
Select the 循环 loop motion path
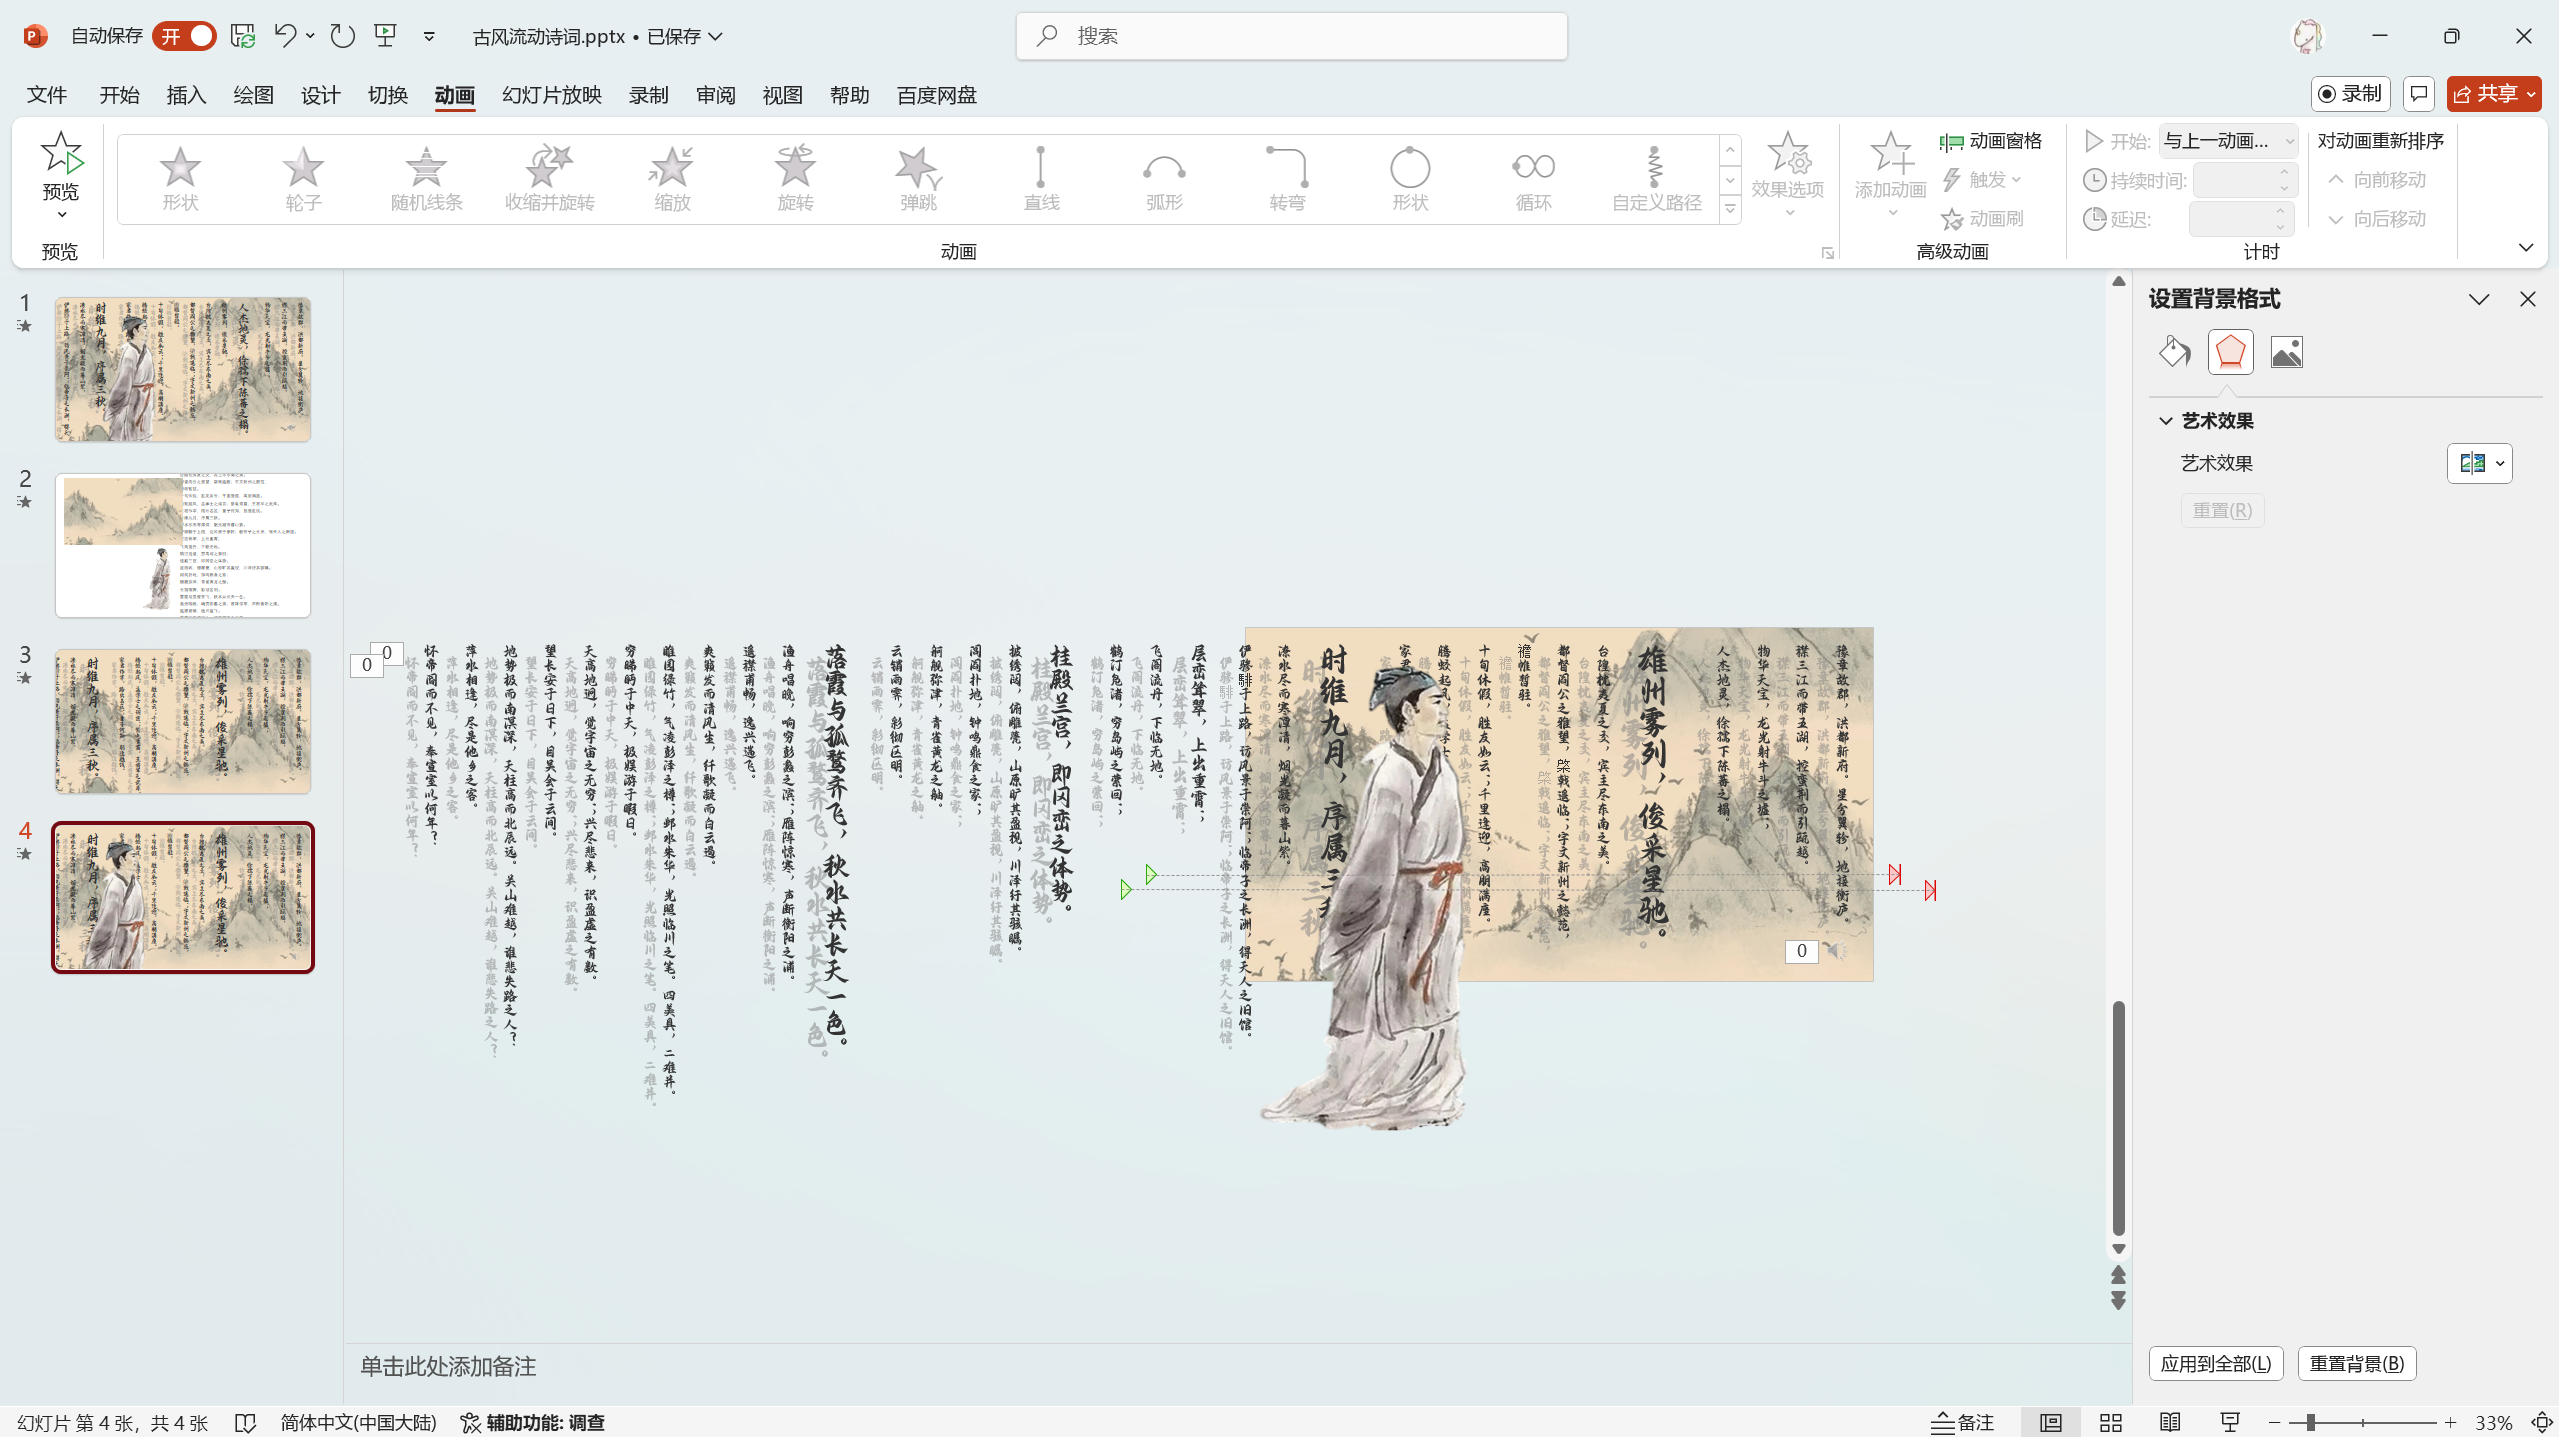[1533, 179]
